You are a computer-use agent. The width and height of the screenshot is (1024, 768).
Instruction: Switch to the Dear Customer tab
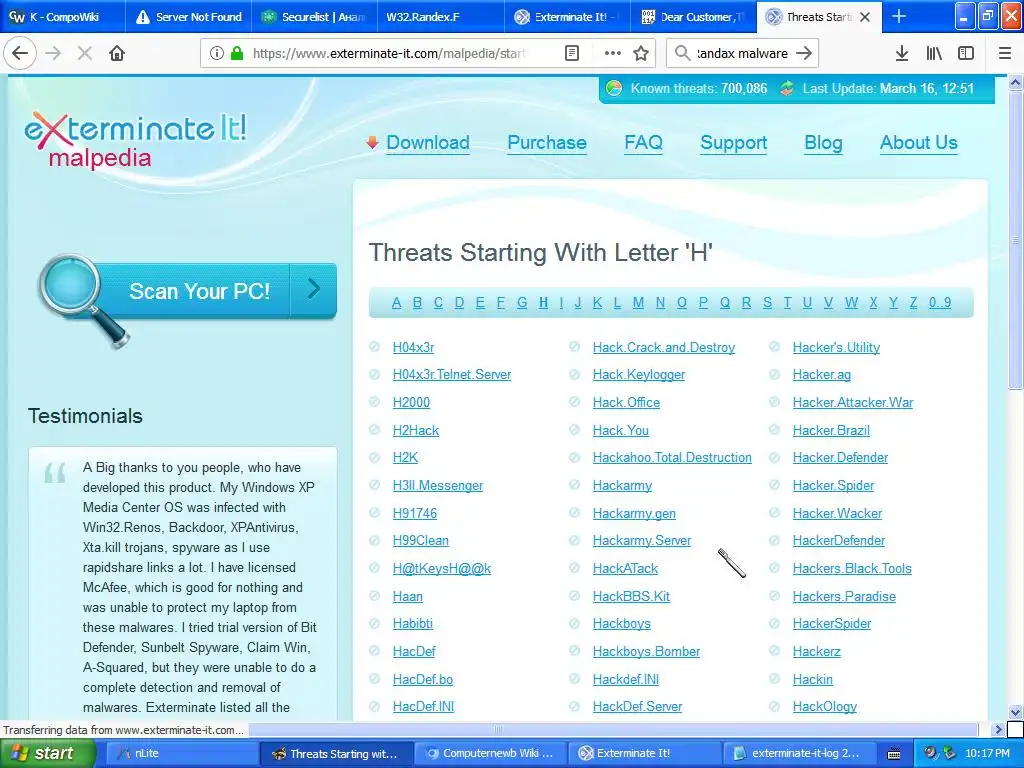(694, 17)
